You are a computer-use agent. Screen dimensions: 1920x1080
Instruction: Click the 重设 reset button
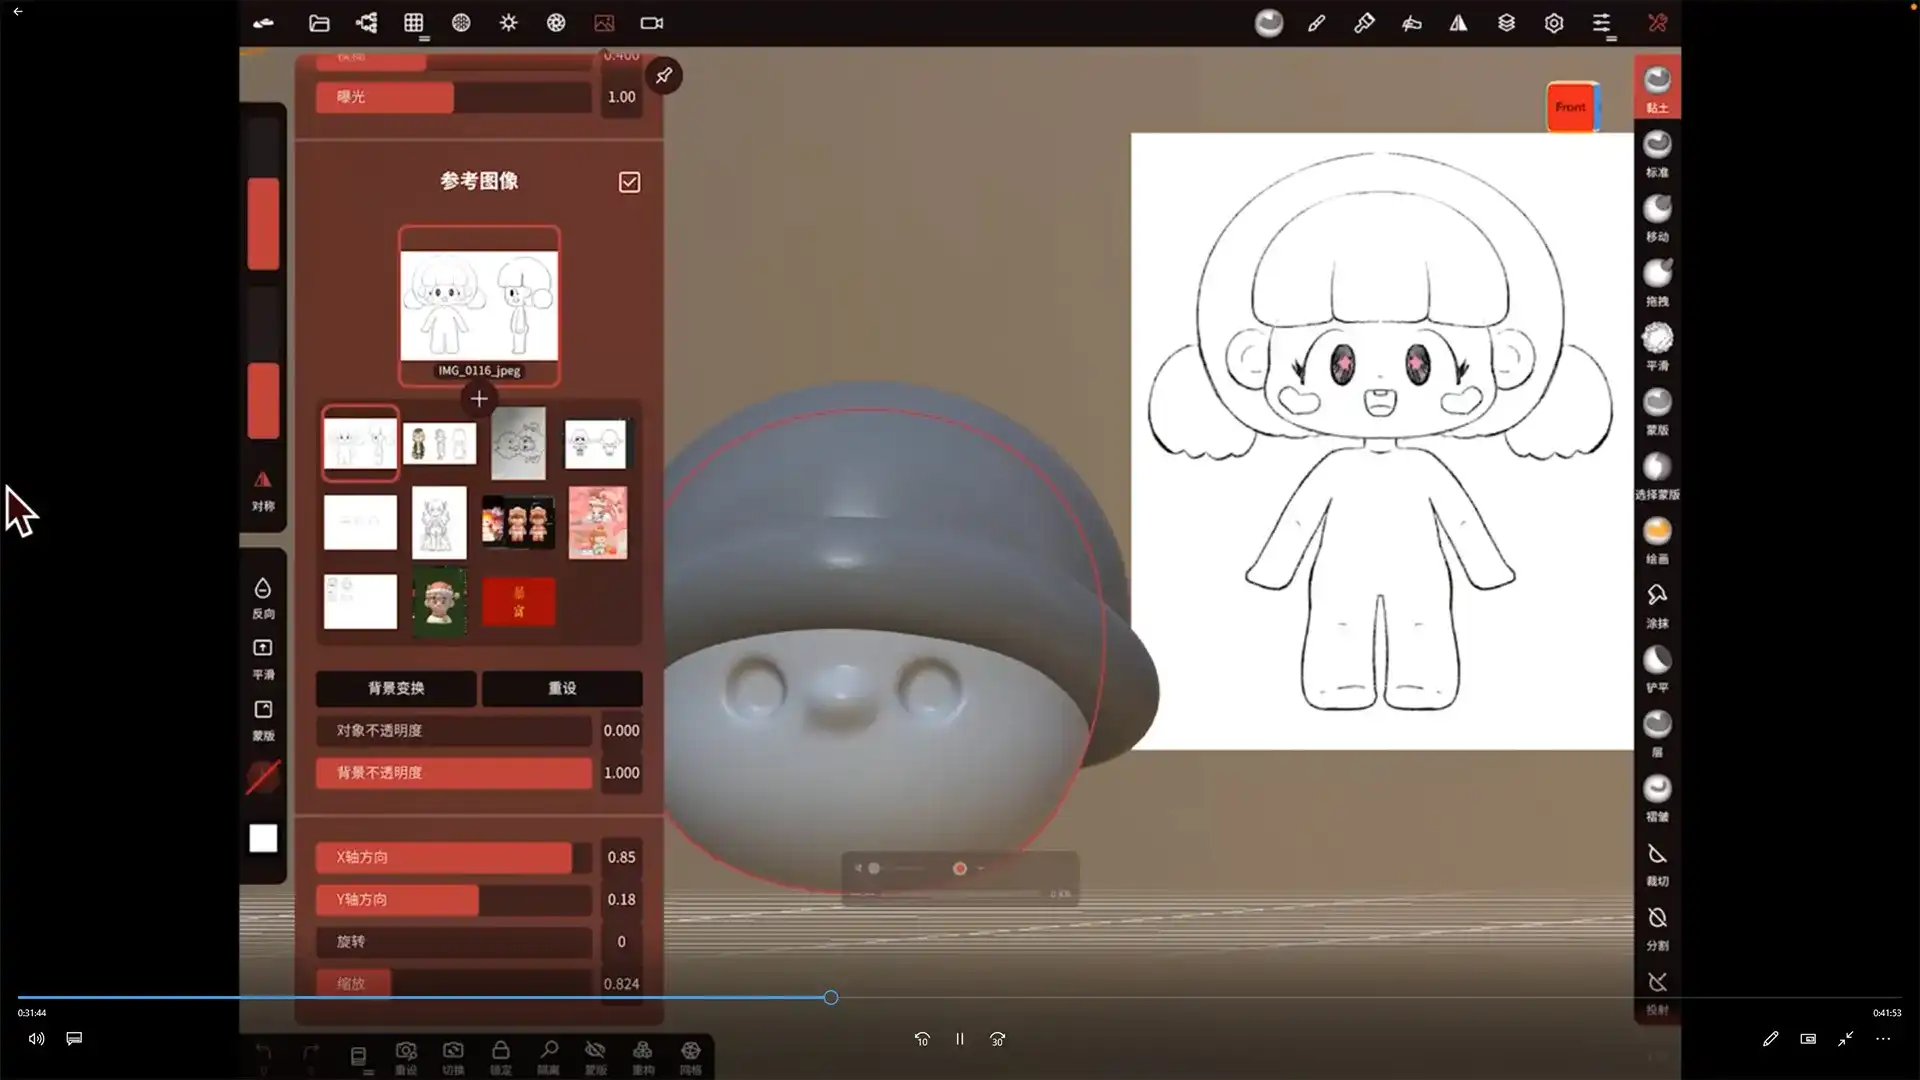562,688
